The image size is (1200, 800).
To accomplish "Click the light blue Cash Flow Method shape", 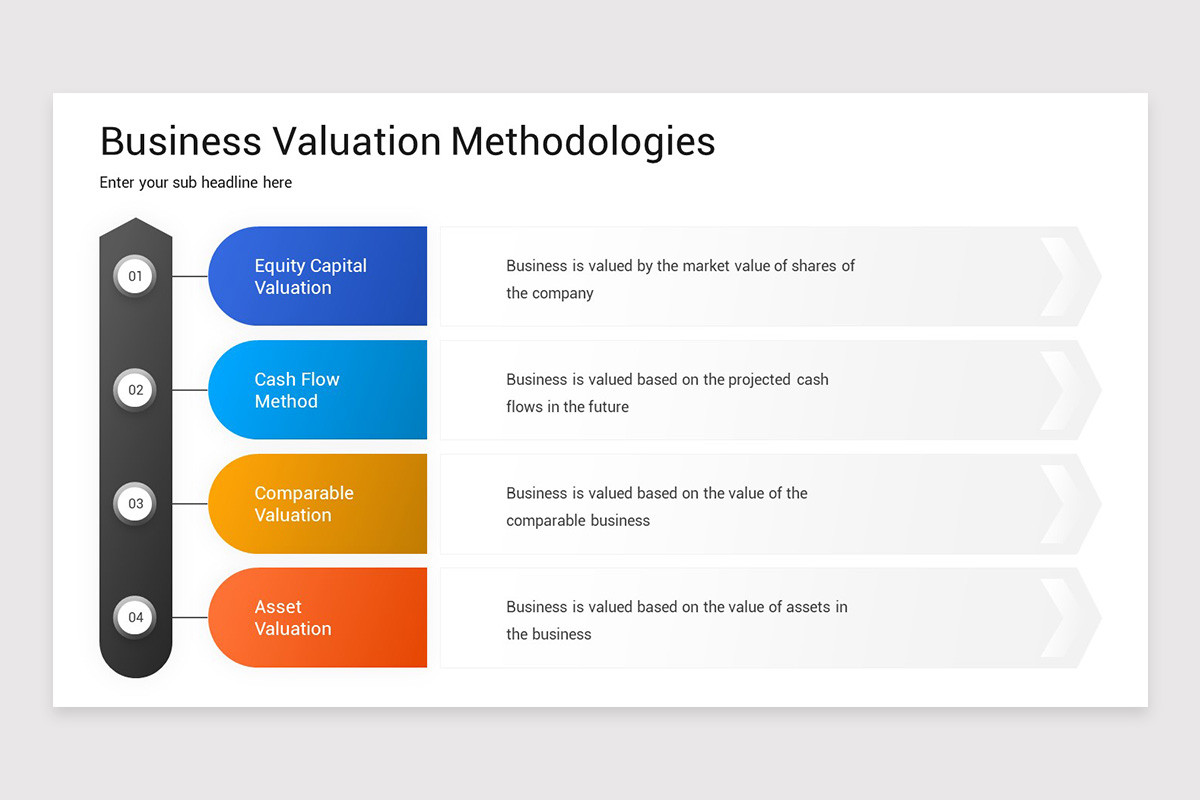I will coord(318,390).
